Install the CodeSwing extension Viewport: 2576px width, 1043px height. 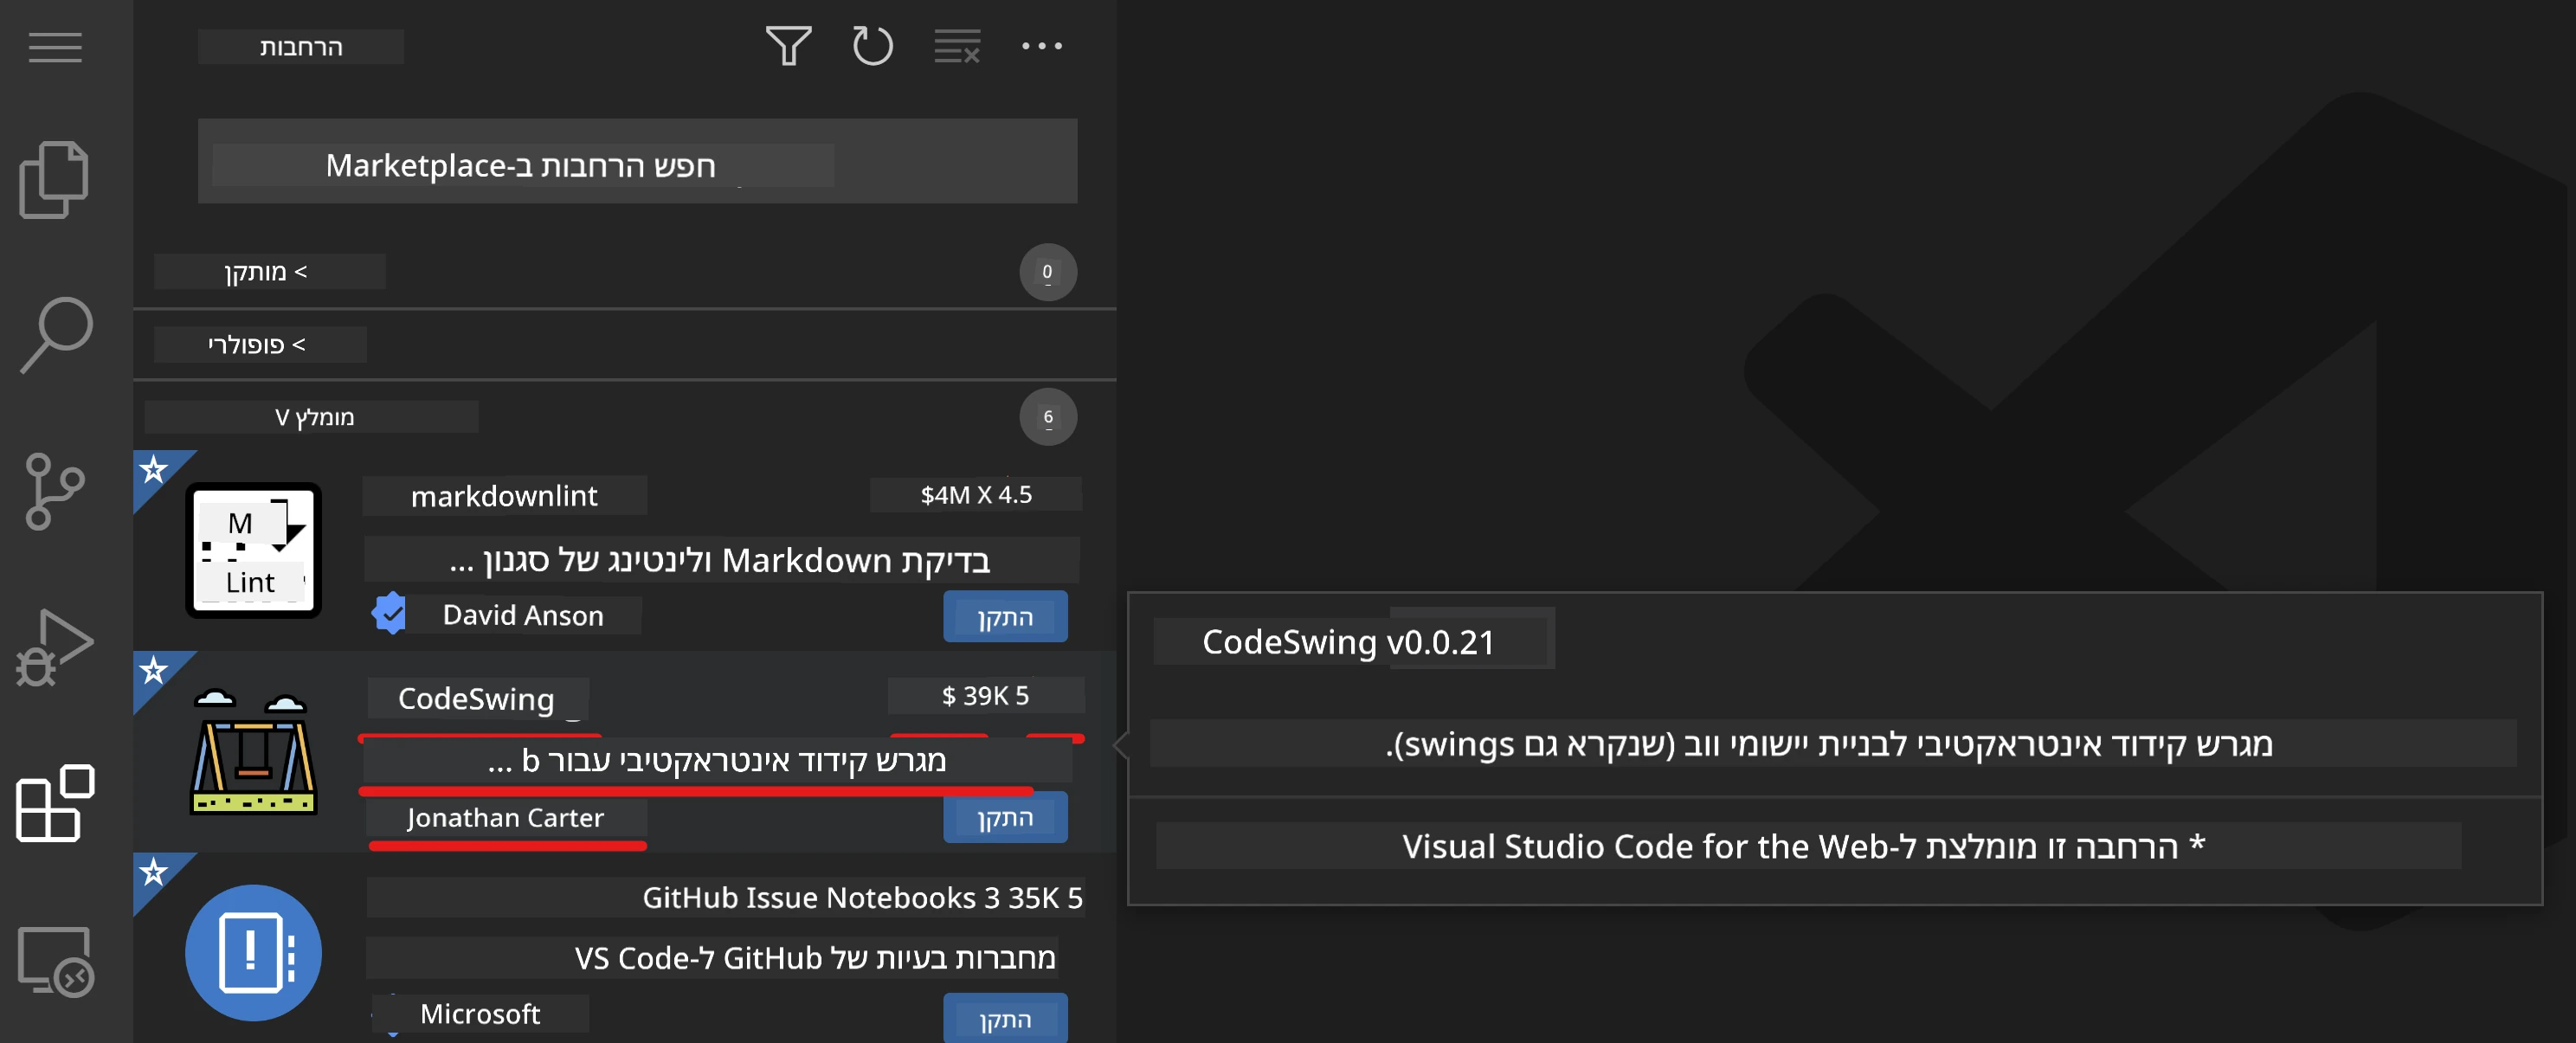click(x=1005, y=818)
